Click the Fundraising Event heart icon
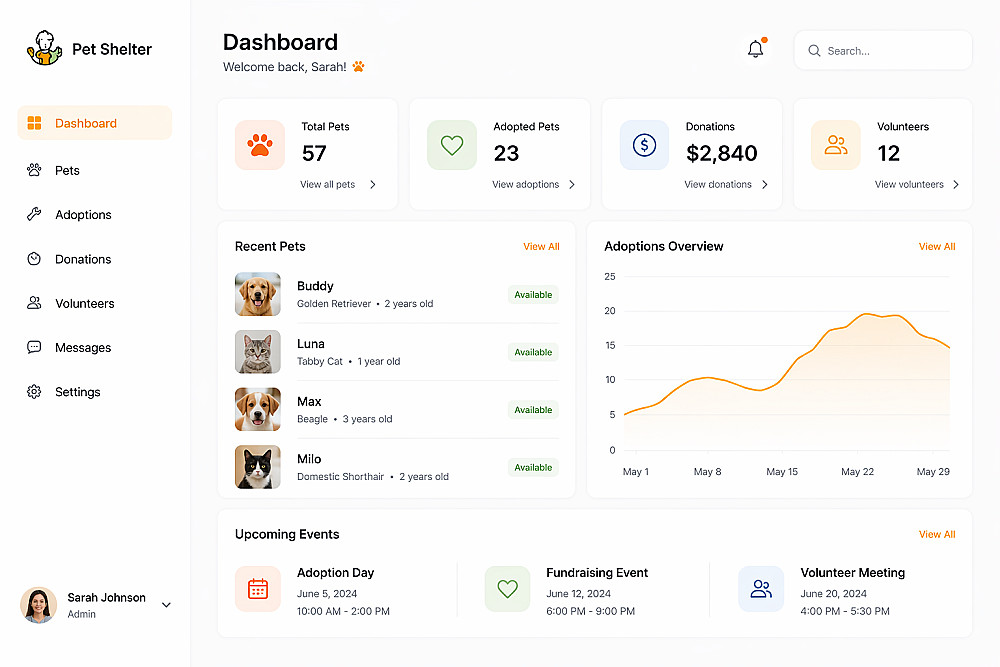The image size is (1000, 667). (x=507, y=589)
